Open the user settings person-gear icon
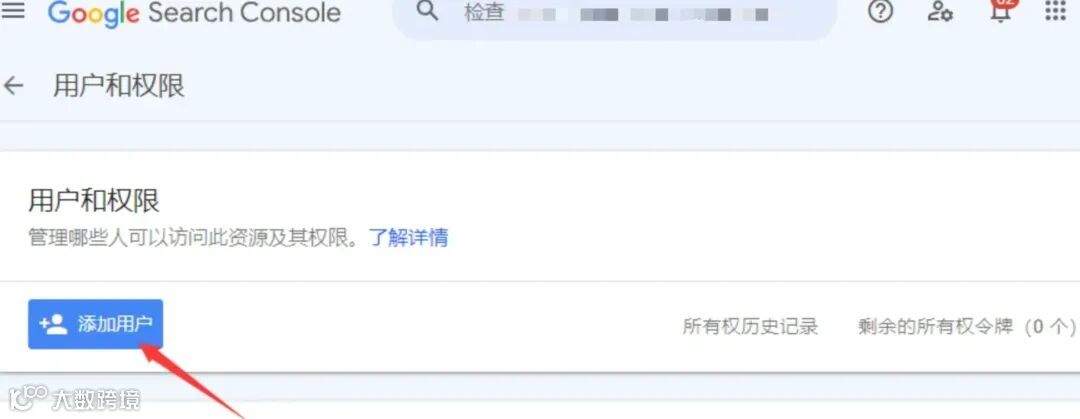 tap(940, 11)
